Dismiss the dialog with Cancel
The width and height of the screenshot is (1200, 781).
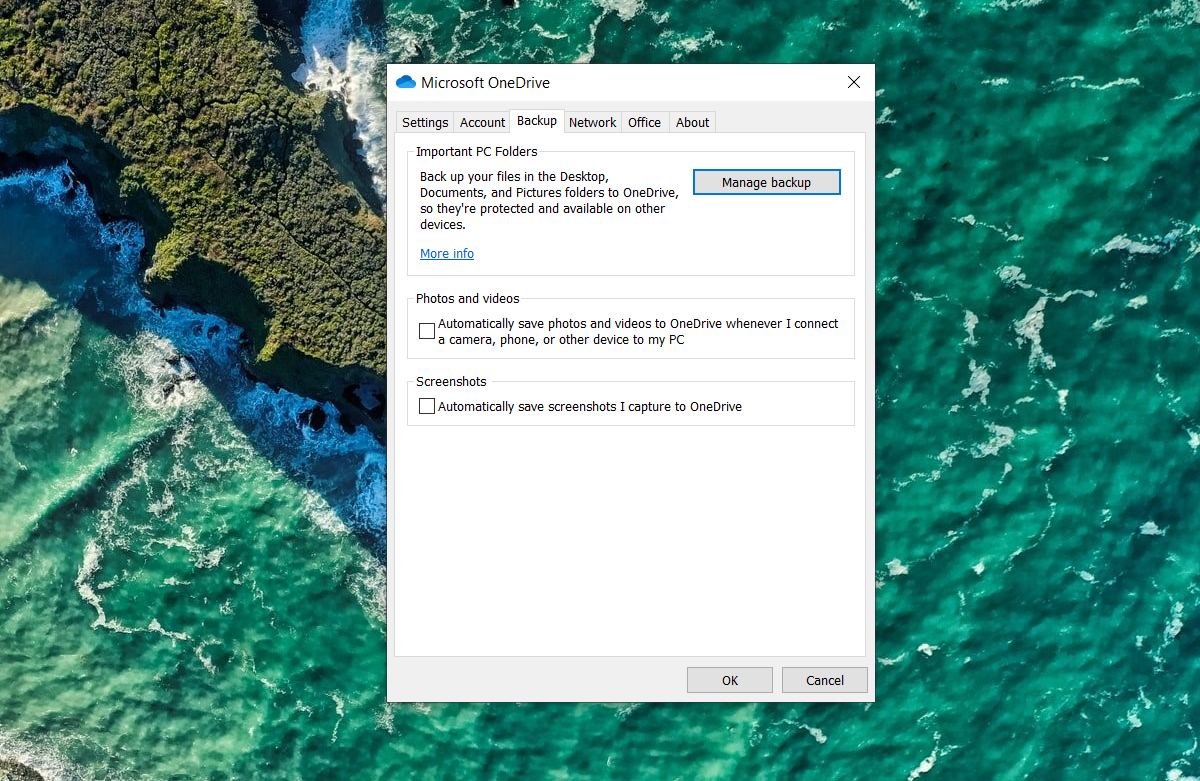[x=824, y=680]
